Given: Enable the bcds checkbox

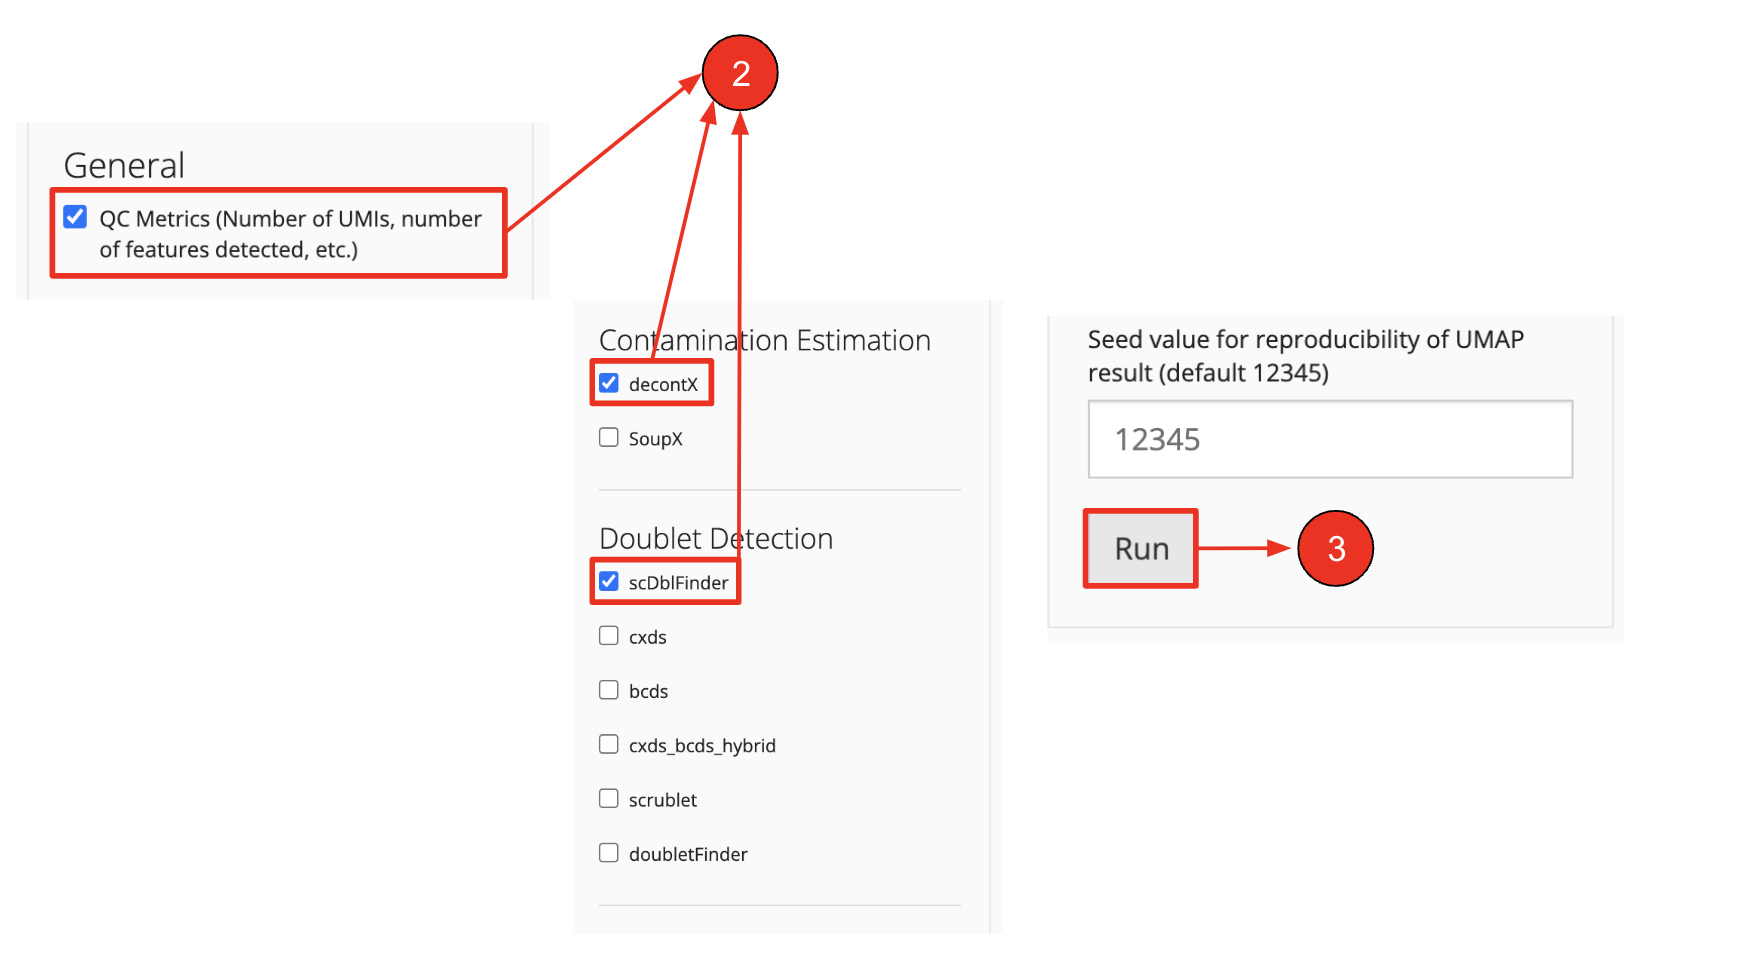Looking at the screenshot, I should (609, 689).
